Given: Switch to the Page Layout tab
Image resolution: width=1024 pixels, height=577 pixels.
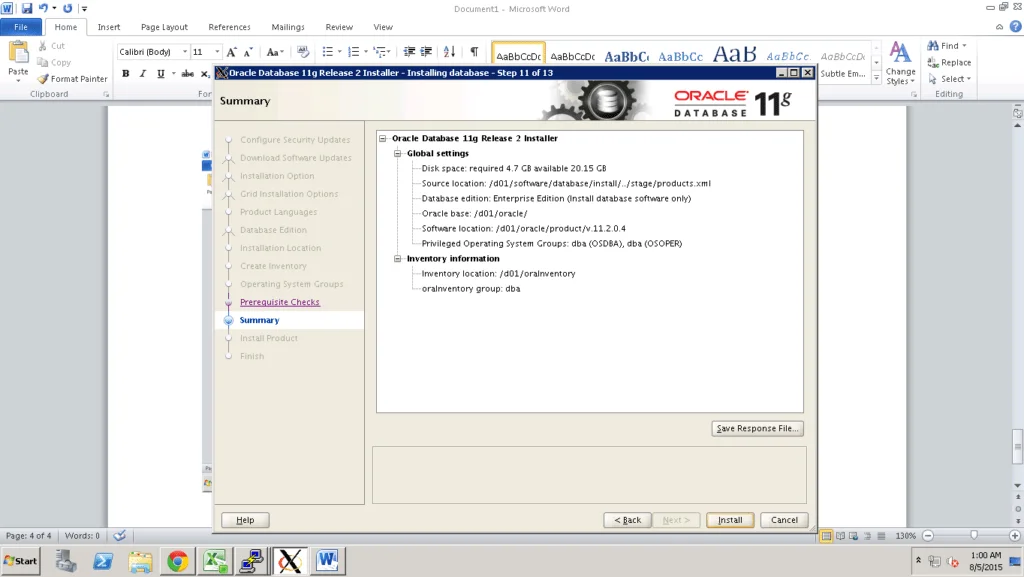Looking at the screenshot, I should pyautogui.click(x=164, y=27).
